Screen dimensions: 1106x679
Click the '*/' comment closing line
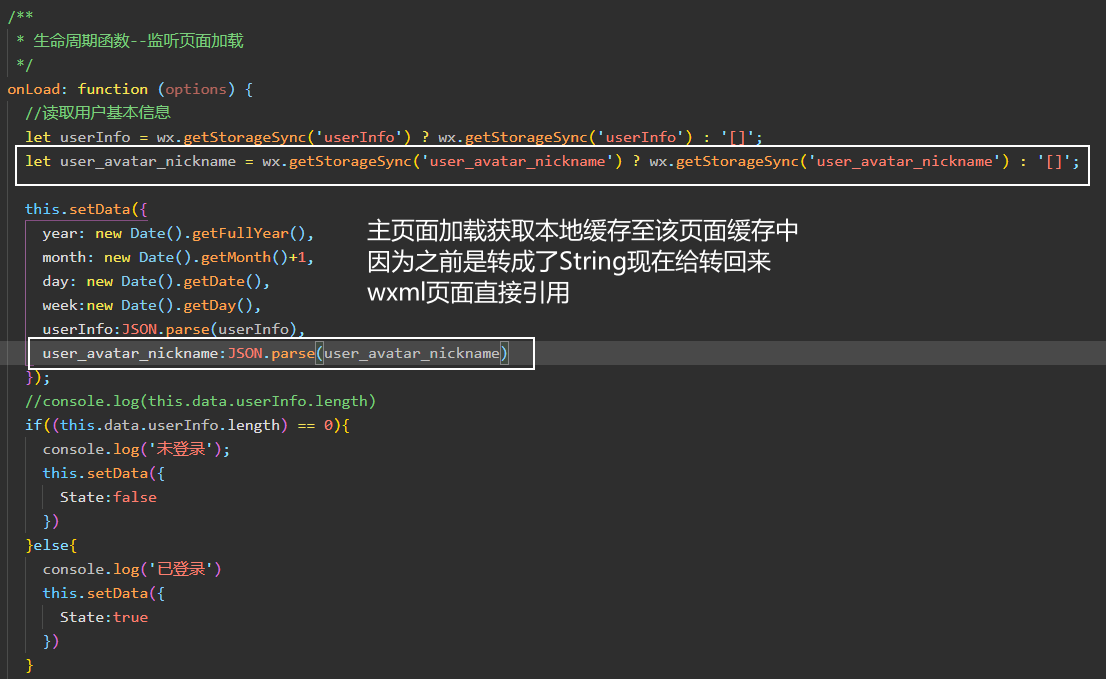coord(25,65)
